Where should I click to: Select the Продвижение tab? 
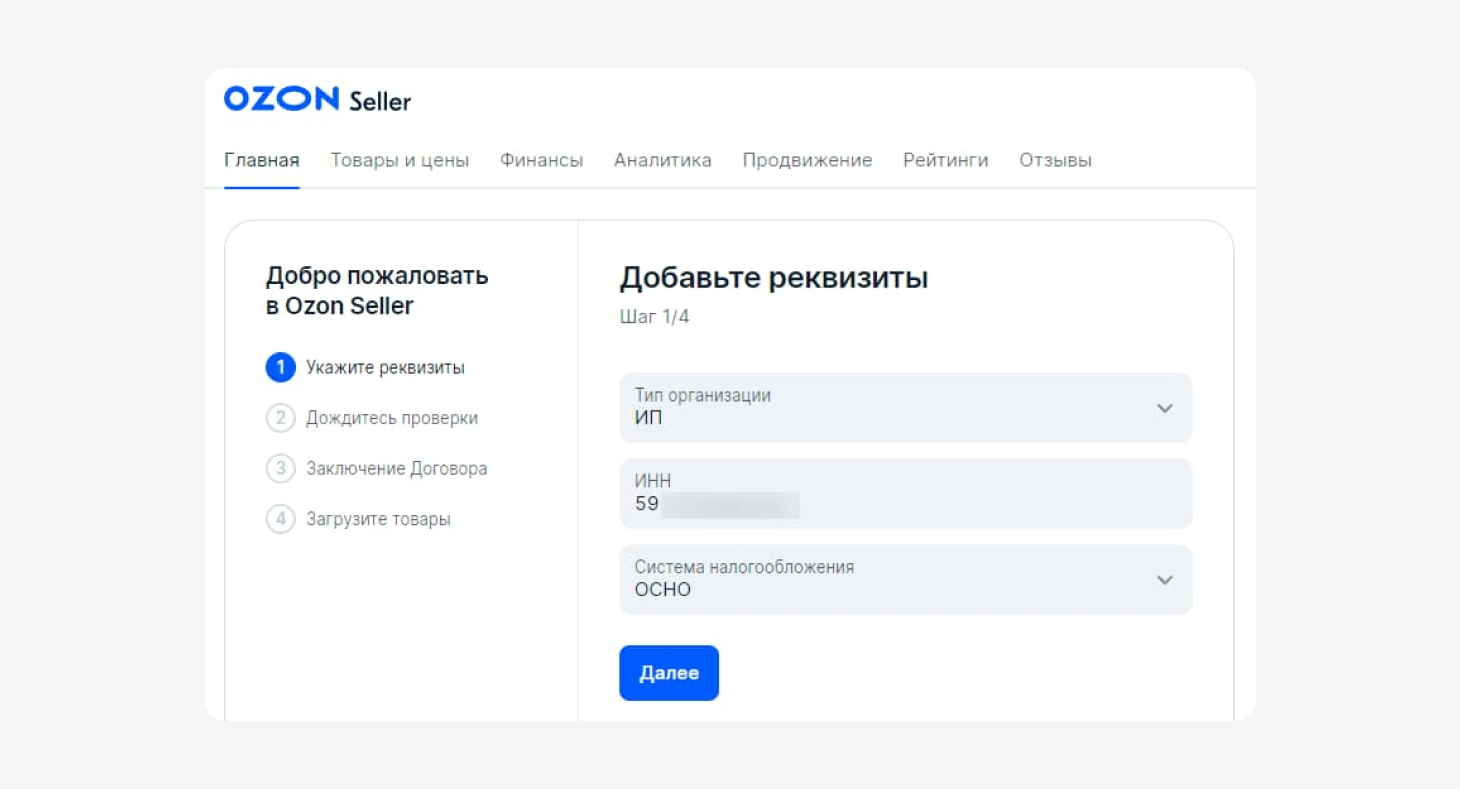coord(807,160)
